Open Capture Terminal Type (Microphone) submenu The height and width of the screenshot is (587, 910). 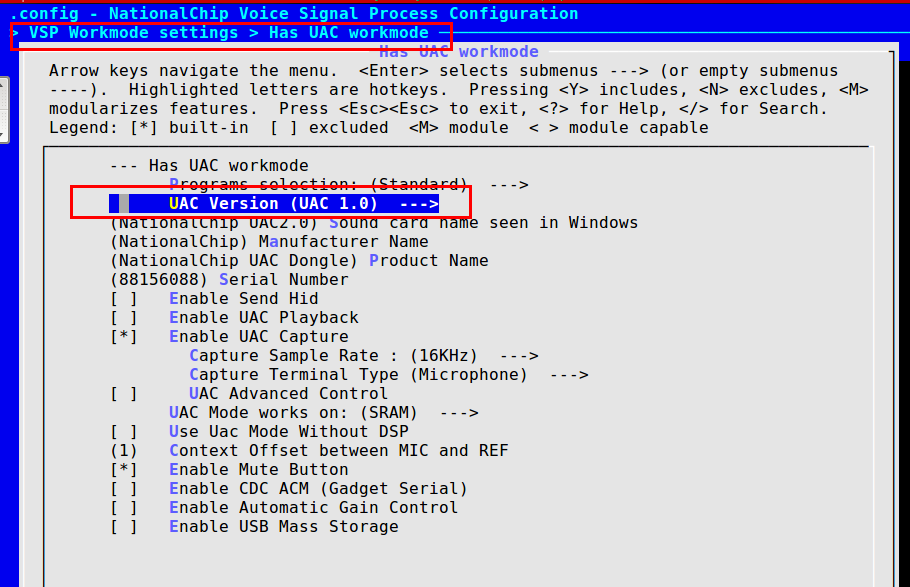(x=389, y=374)
